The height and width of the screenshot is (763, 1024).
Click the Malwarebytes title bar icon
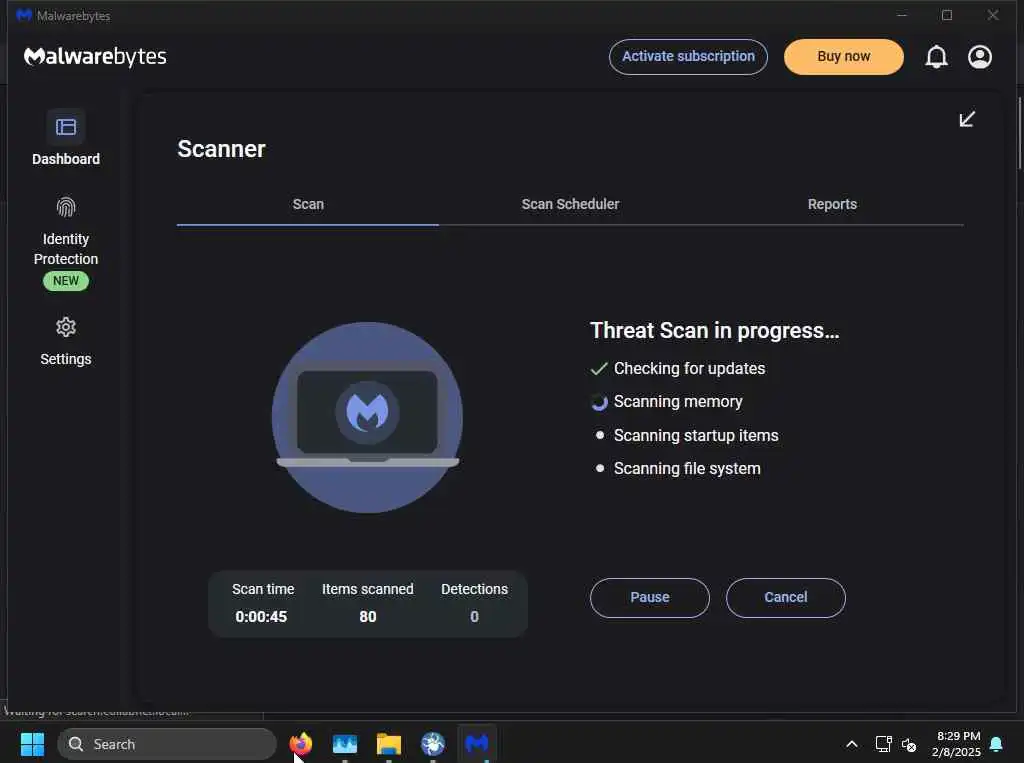[24, 15]
